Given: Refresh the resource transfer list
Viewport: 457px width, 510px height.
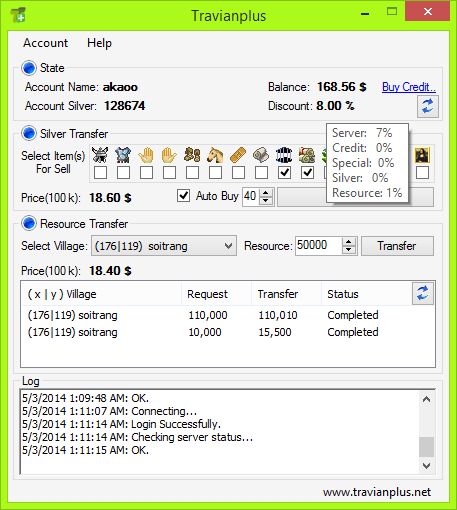Looking at the screenshot, I should click(423, 294).
